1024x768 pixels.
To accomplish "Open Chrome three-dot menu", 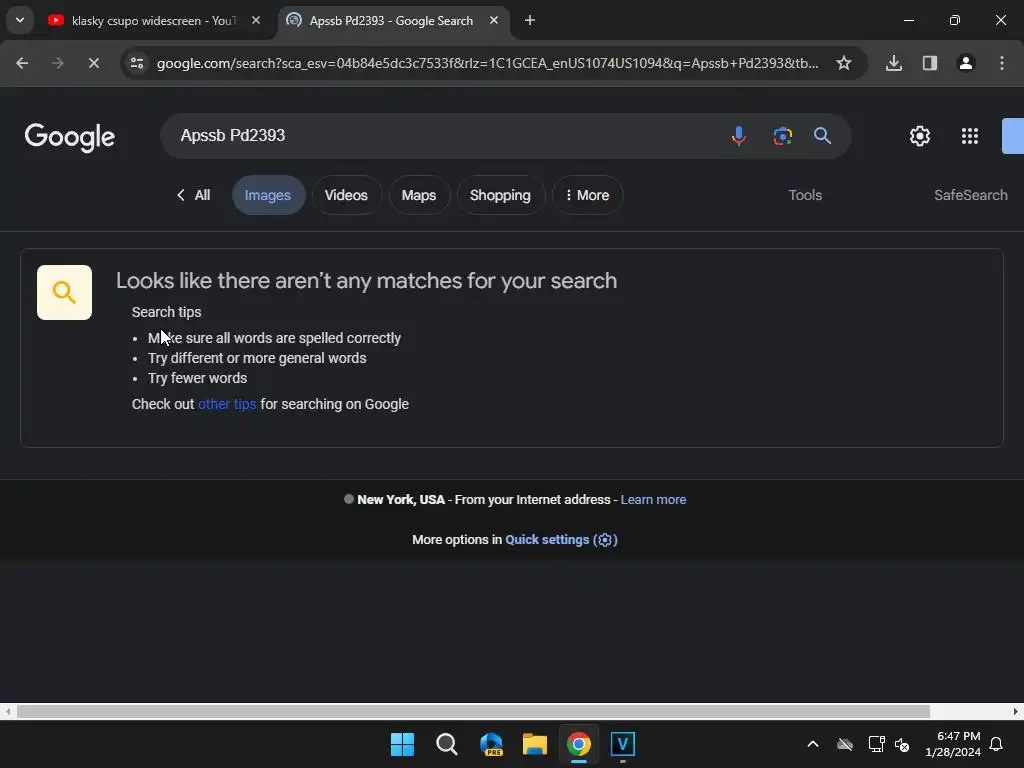I will click(1002, 63).
